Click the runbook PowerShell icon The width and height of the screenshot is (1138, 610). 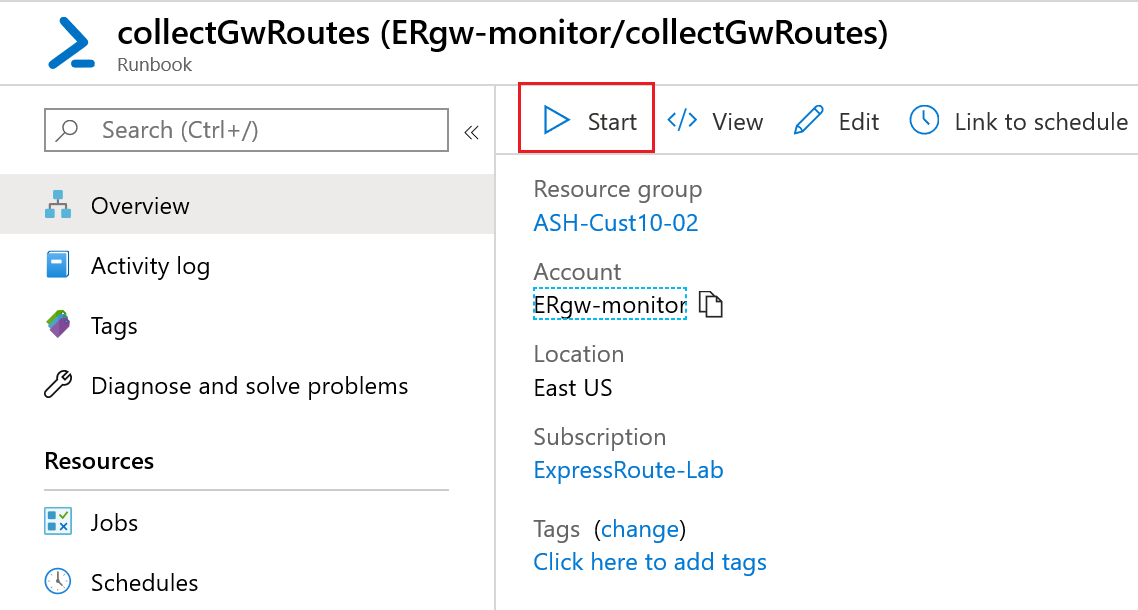click(71, 44)
